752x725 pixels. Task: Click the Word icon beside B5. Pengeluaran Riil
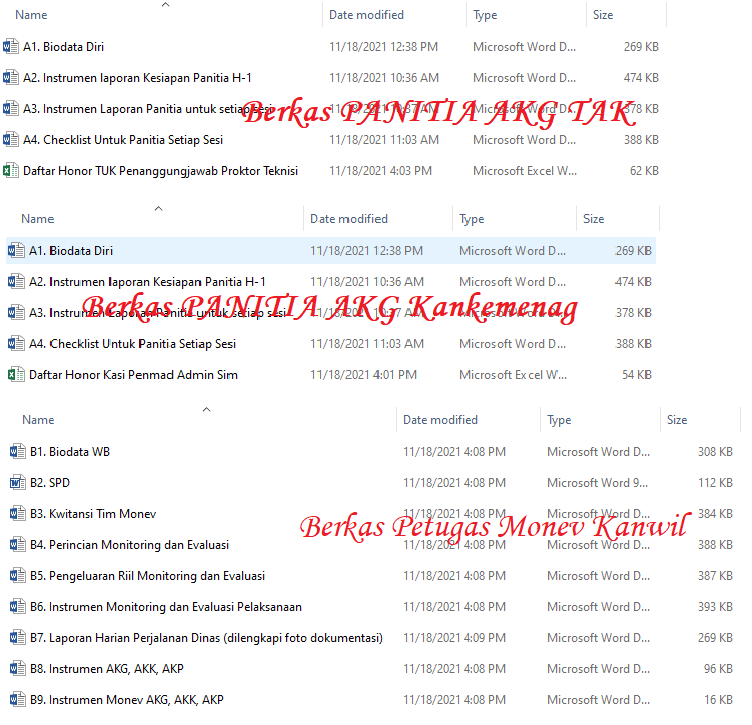18,575
